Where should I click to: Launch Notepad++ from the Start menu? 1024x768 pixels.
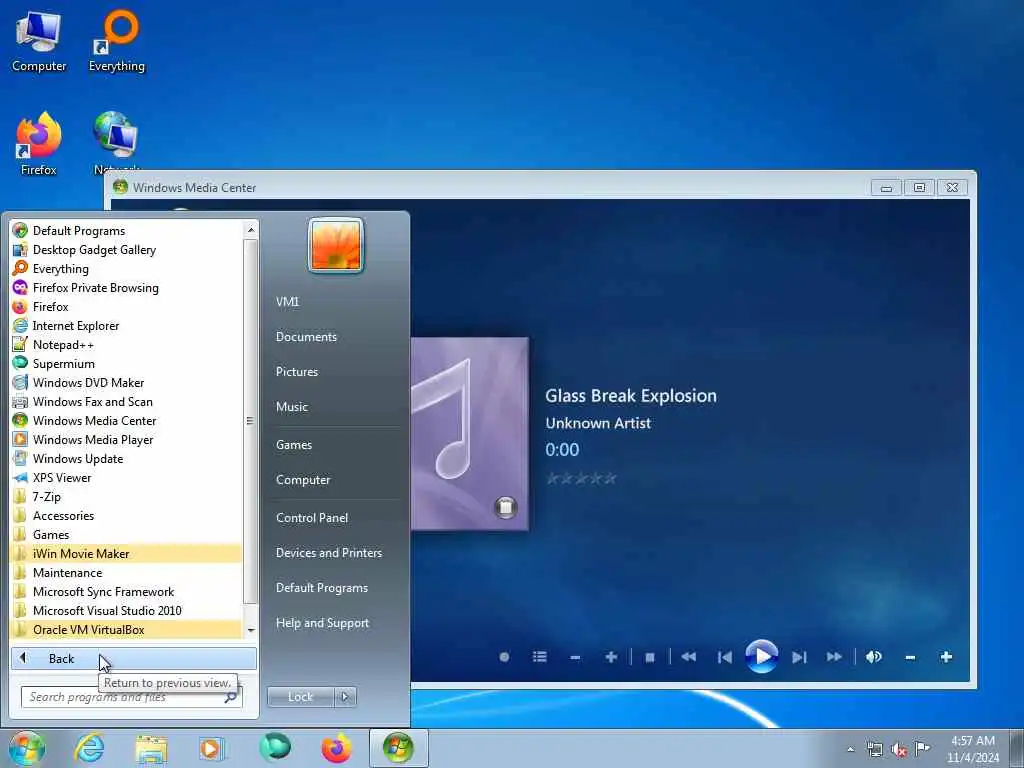(x=127, y=344)
